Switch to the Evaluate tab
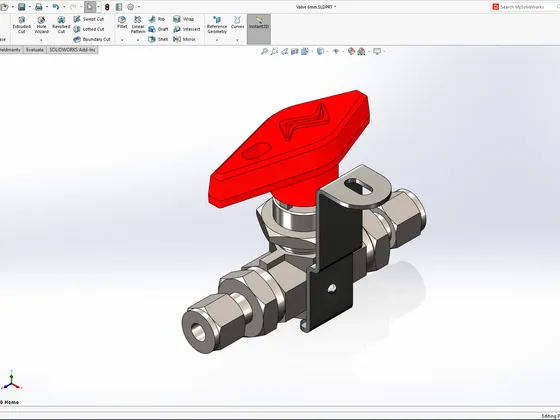The width and height of the screenshot is (560, 420). (x=35, y=50)
